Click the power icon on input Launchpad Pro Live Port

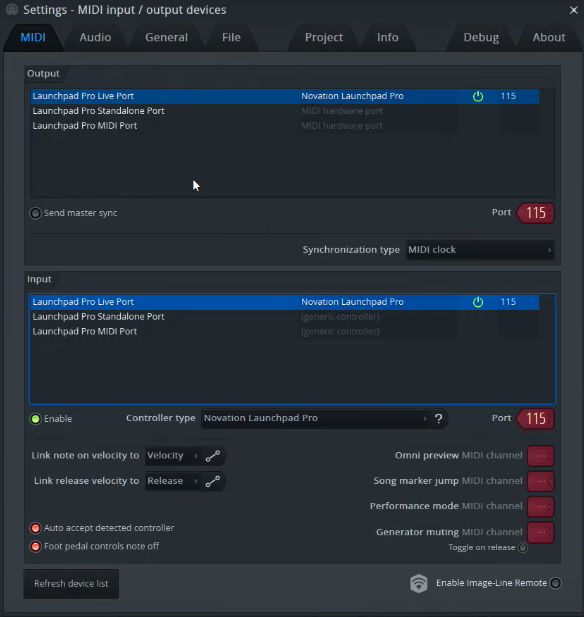(478, 302)
